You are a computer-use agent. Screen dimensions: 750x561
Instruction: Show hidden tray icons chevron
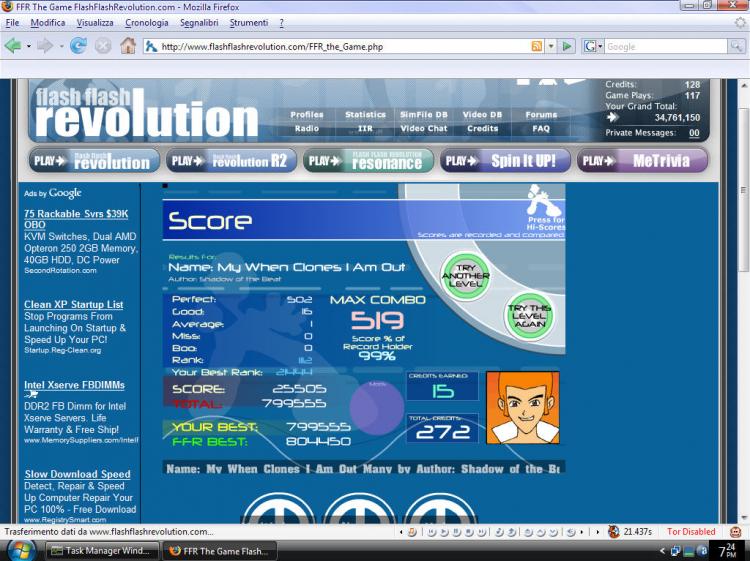coord(663,551)
